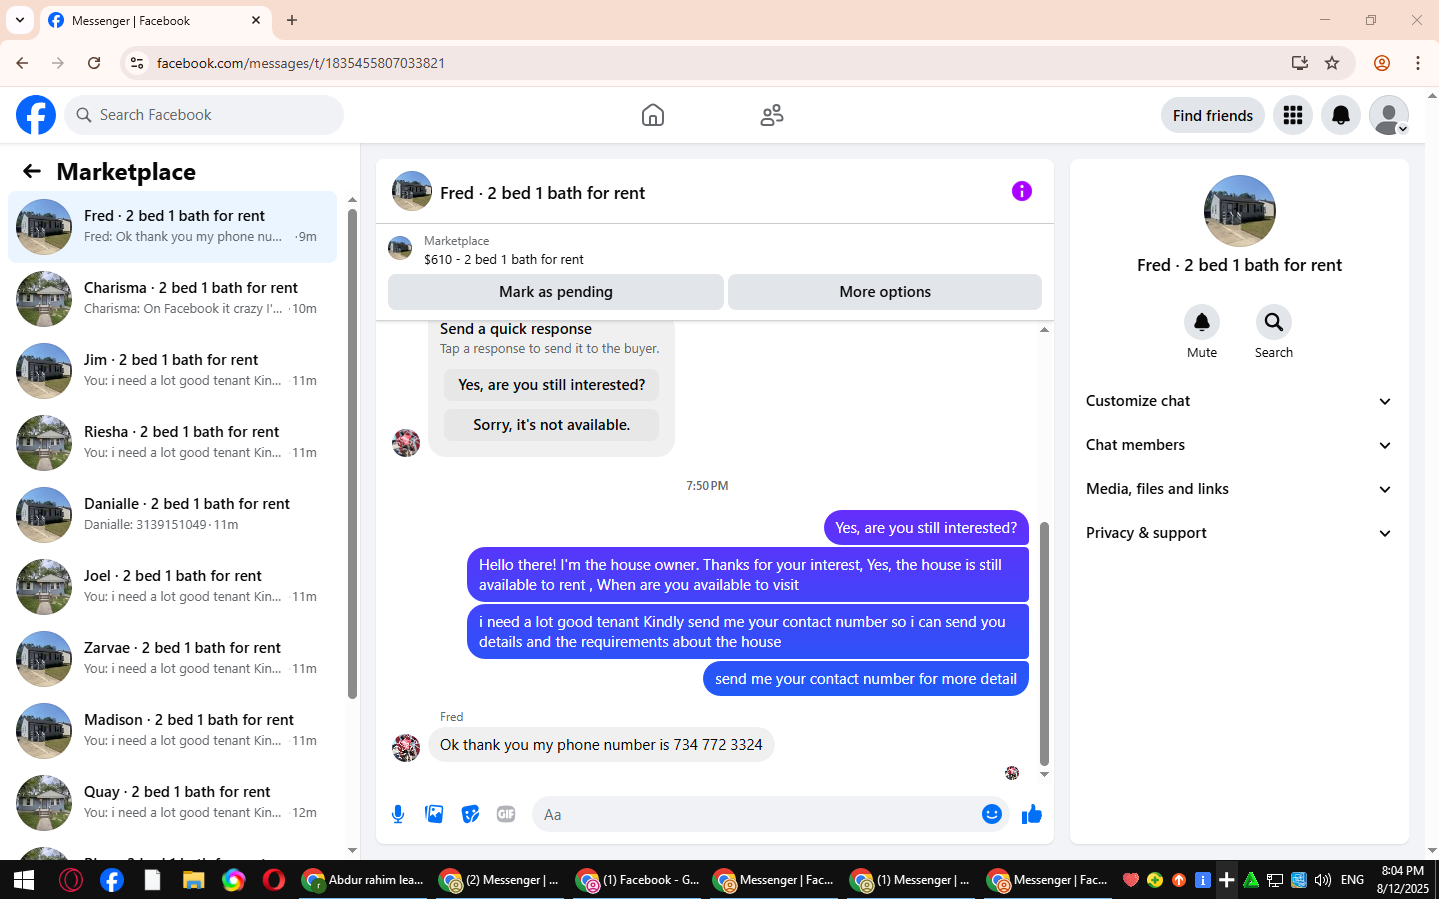The width and height of the screenshot is (1439, 899).
Task: Send a voice clip microphone icon
Action: [398, 814]
